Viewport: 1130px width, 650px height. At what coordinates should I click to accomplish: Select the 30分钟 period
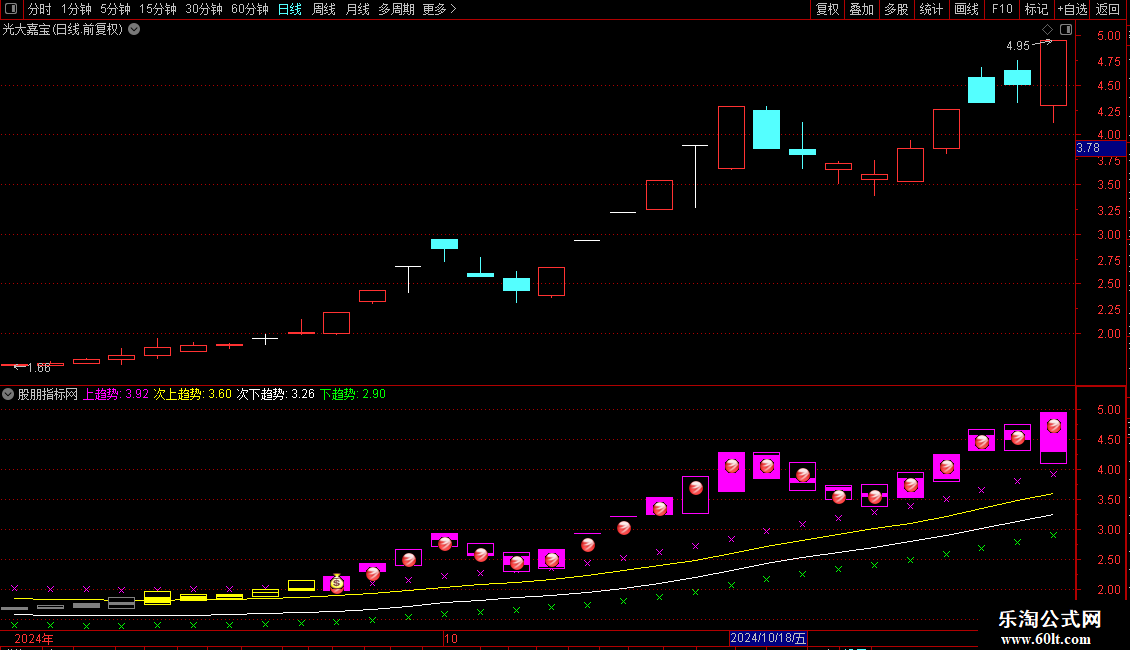click(204, 9)
